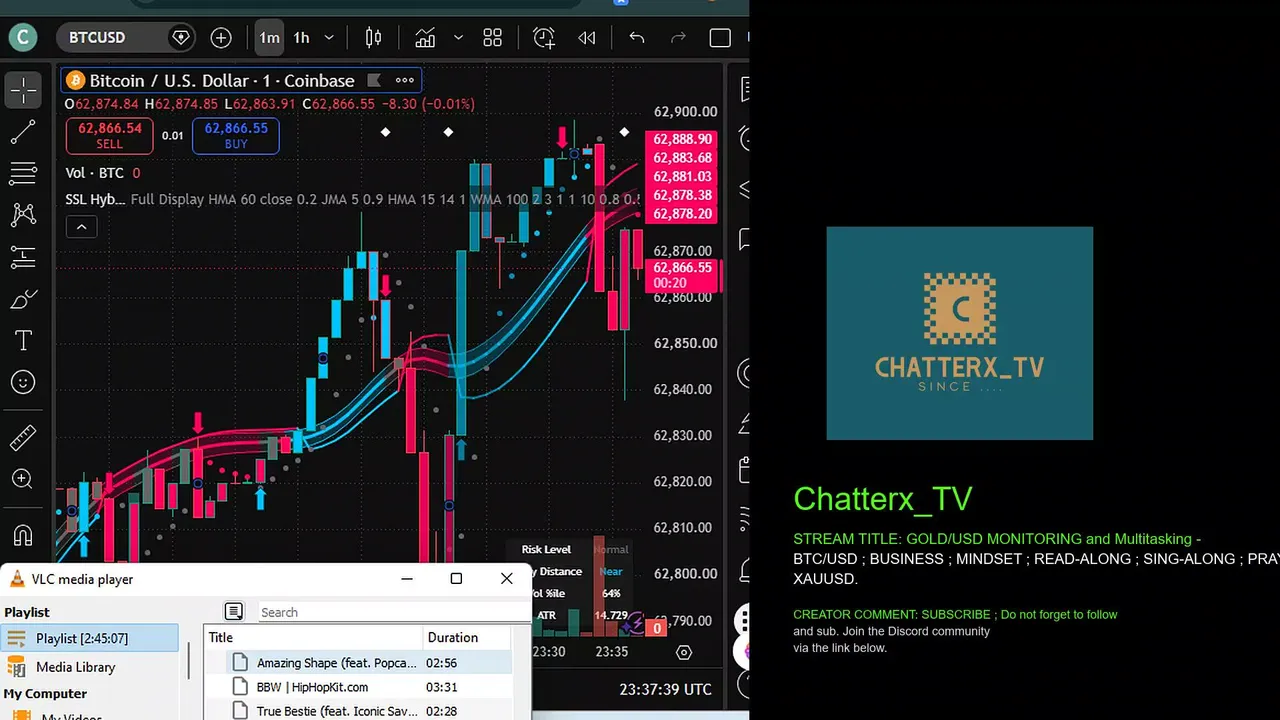Screen dimensions: 1280x720
Task: Select the brush drawing tool
Action: [x=23, y=299]
